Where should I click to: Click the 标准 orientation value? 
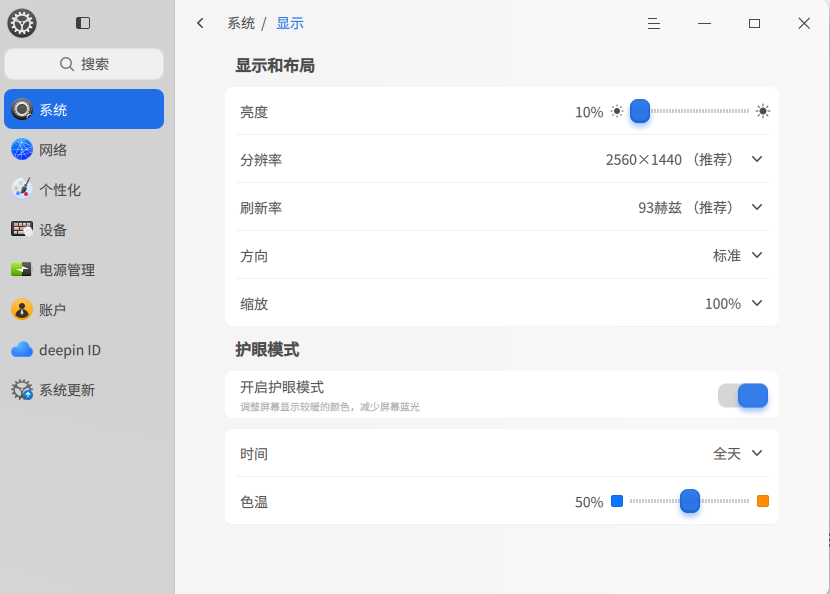click(x=727, y=256)
